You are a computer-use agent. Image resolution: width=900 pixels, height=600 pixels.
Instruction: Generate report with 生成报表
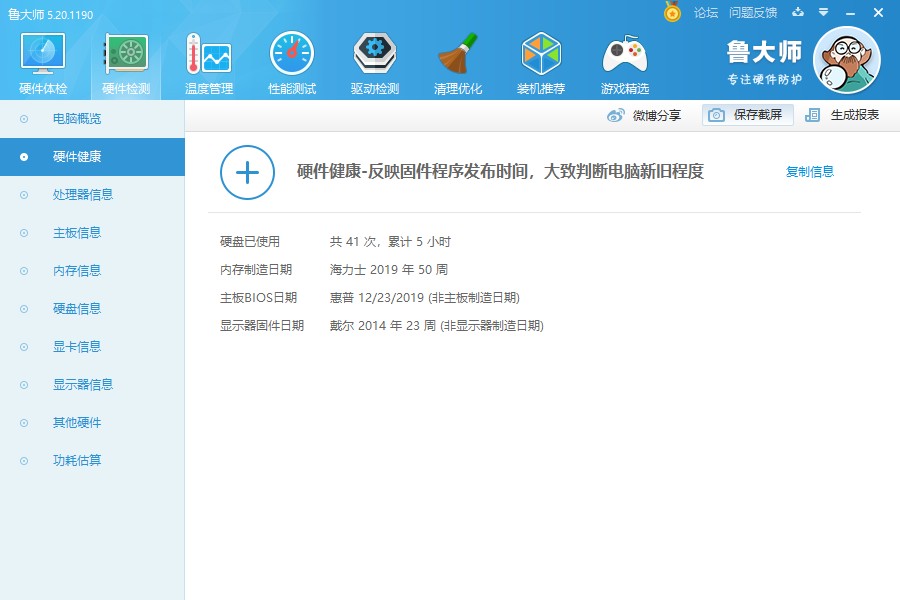(x=851, y=115)
